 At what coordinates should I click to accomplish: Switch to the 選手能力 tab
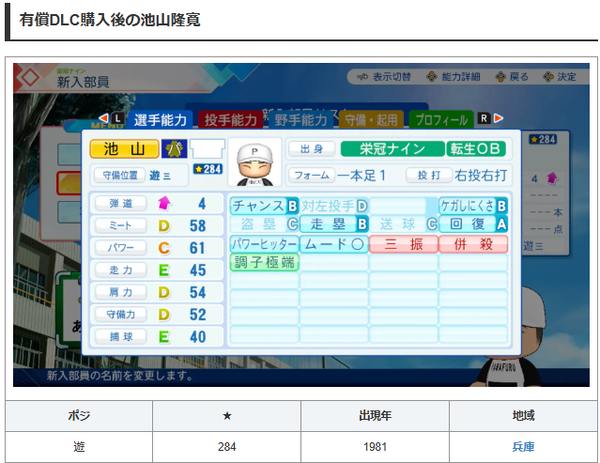(160, 119)
